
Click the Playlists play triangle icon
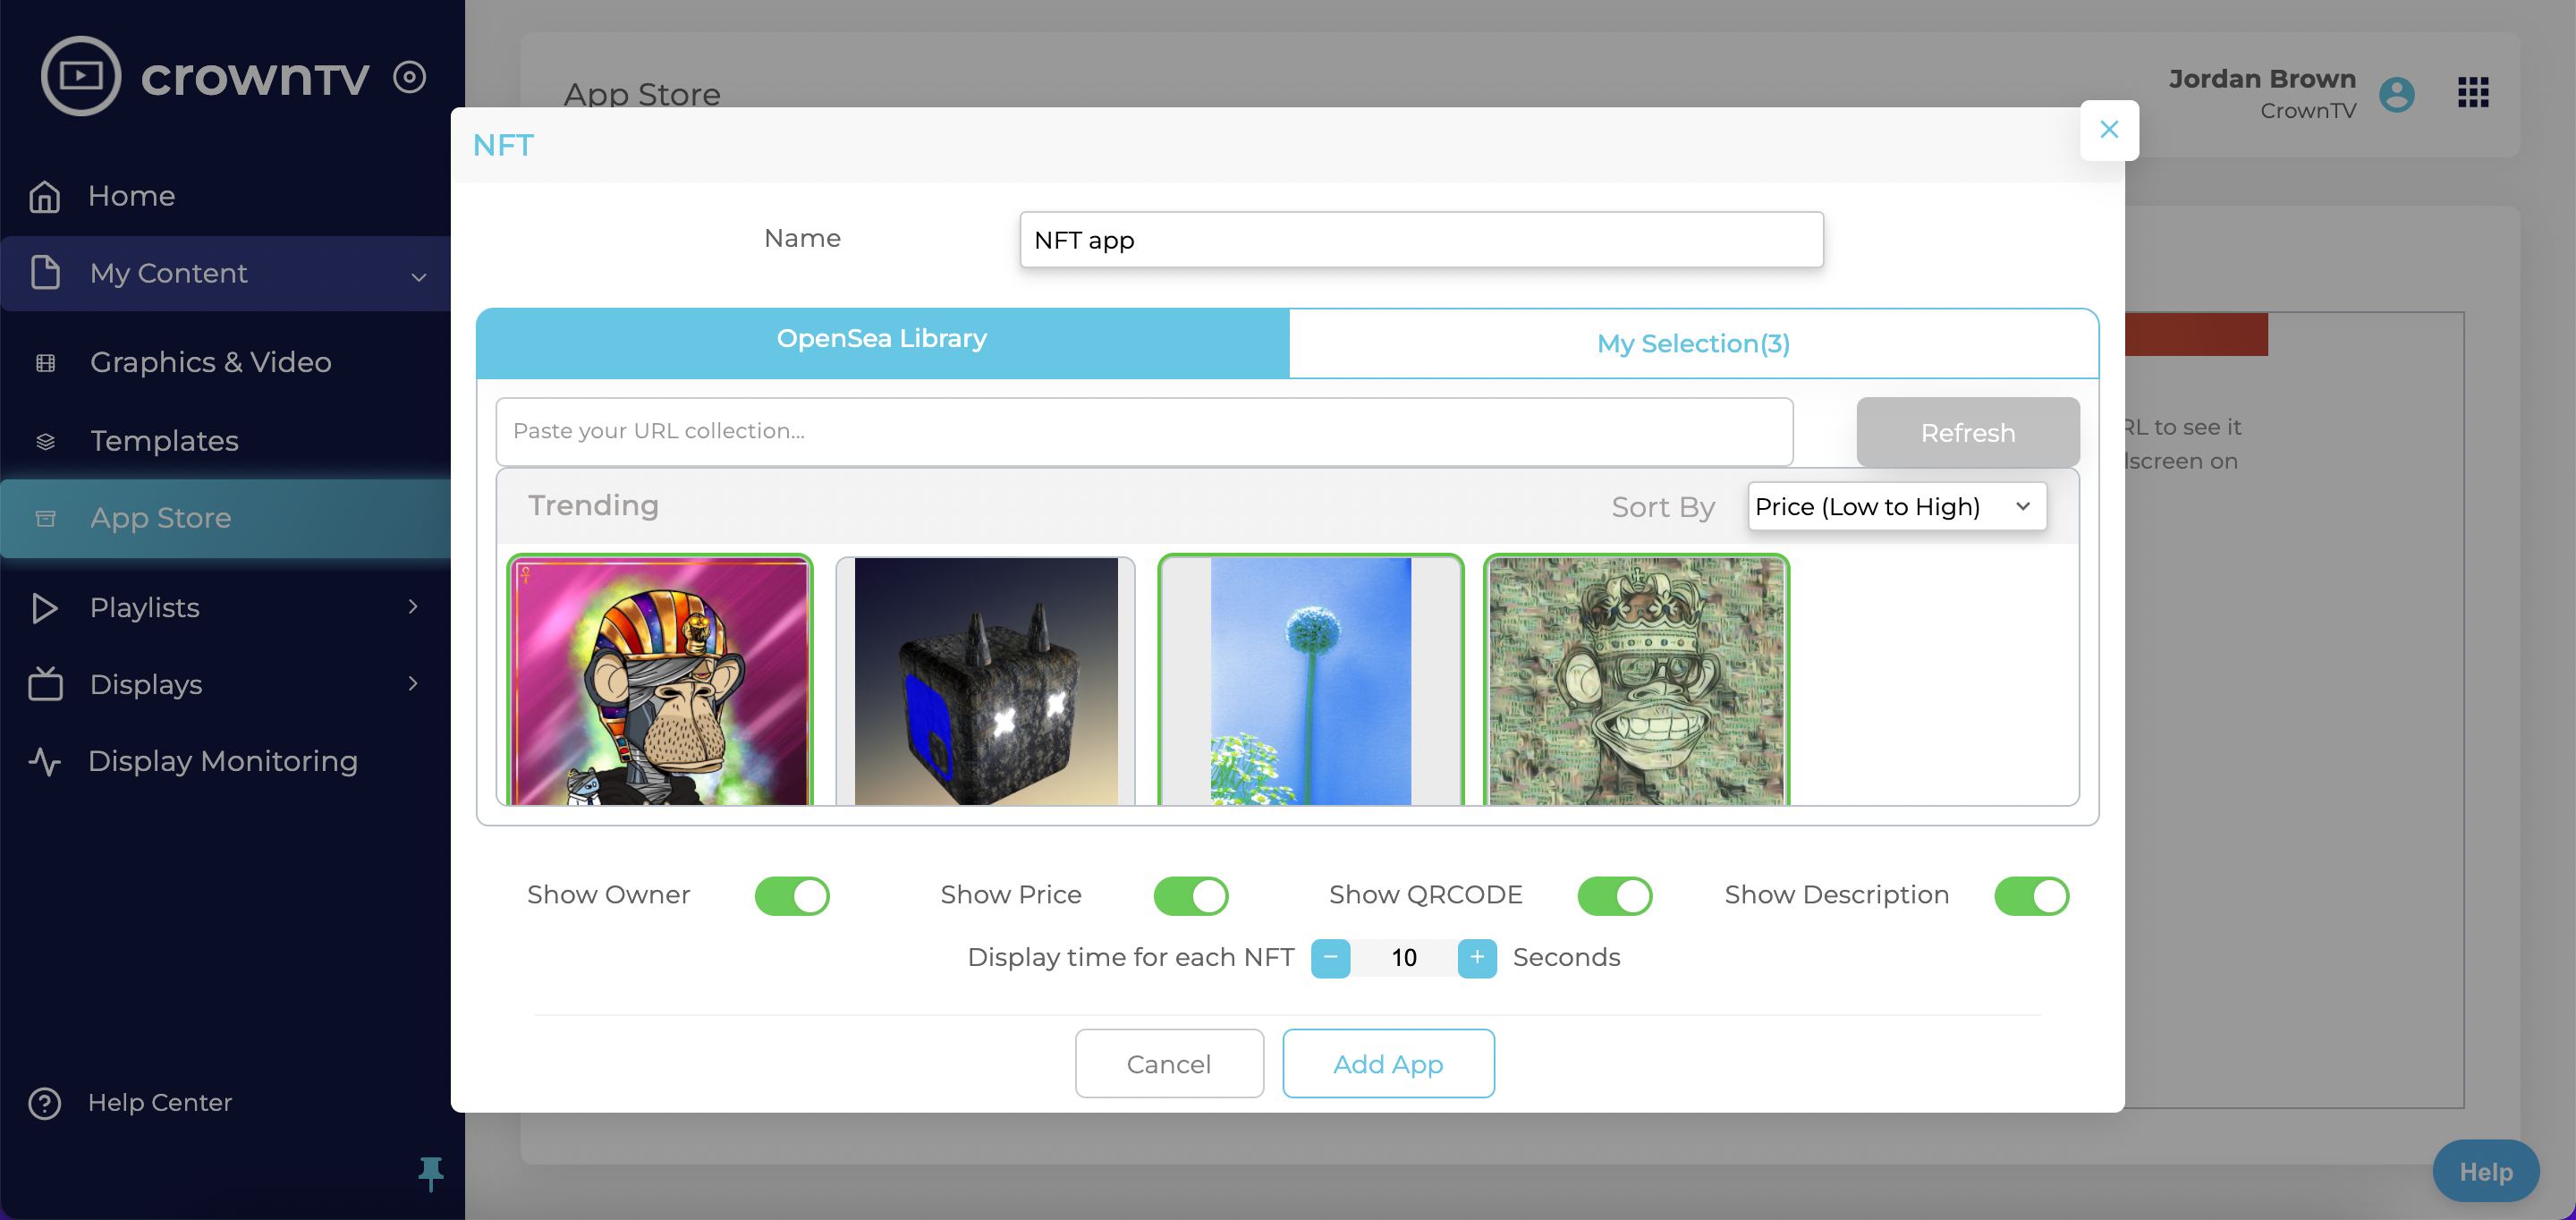pyautogui.click(x=45, y=608)
